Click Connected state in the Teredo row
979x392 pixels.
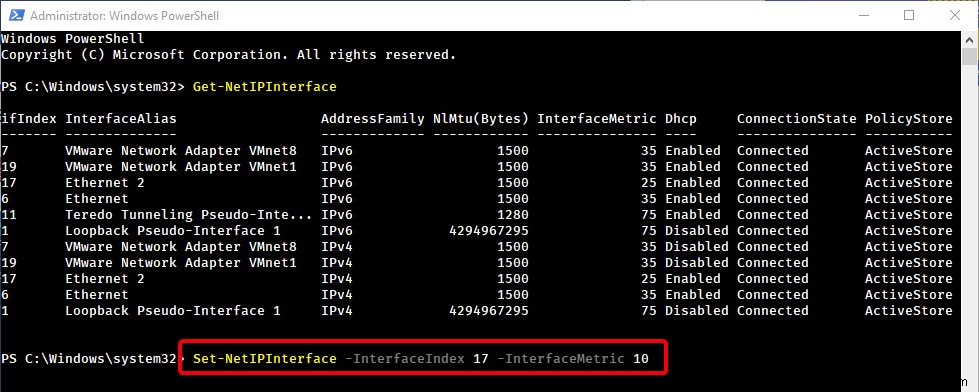[773, 215]
